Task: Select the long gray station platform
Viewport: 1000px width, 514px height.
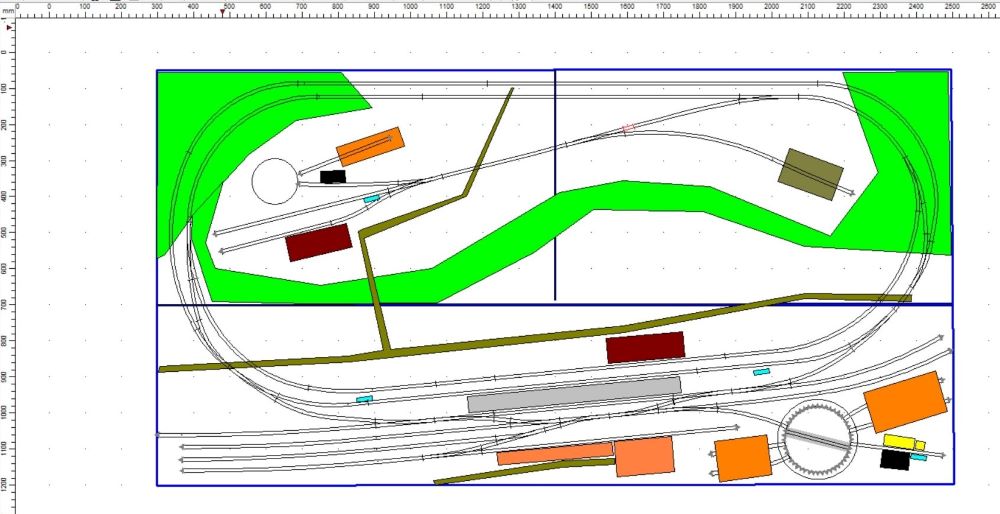Action: click(574, 394)
